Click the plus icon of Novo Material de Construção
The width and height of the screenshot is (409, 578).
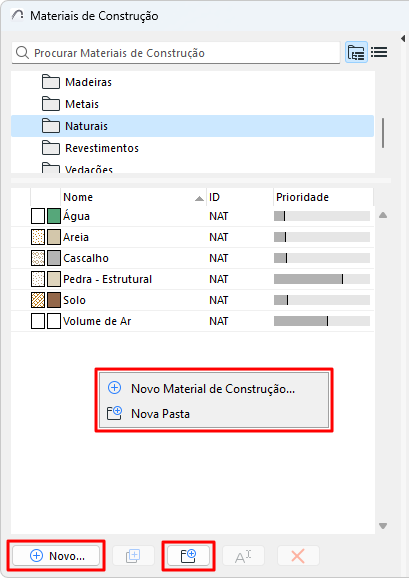tap(114, 388)
